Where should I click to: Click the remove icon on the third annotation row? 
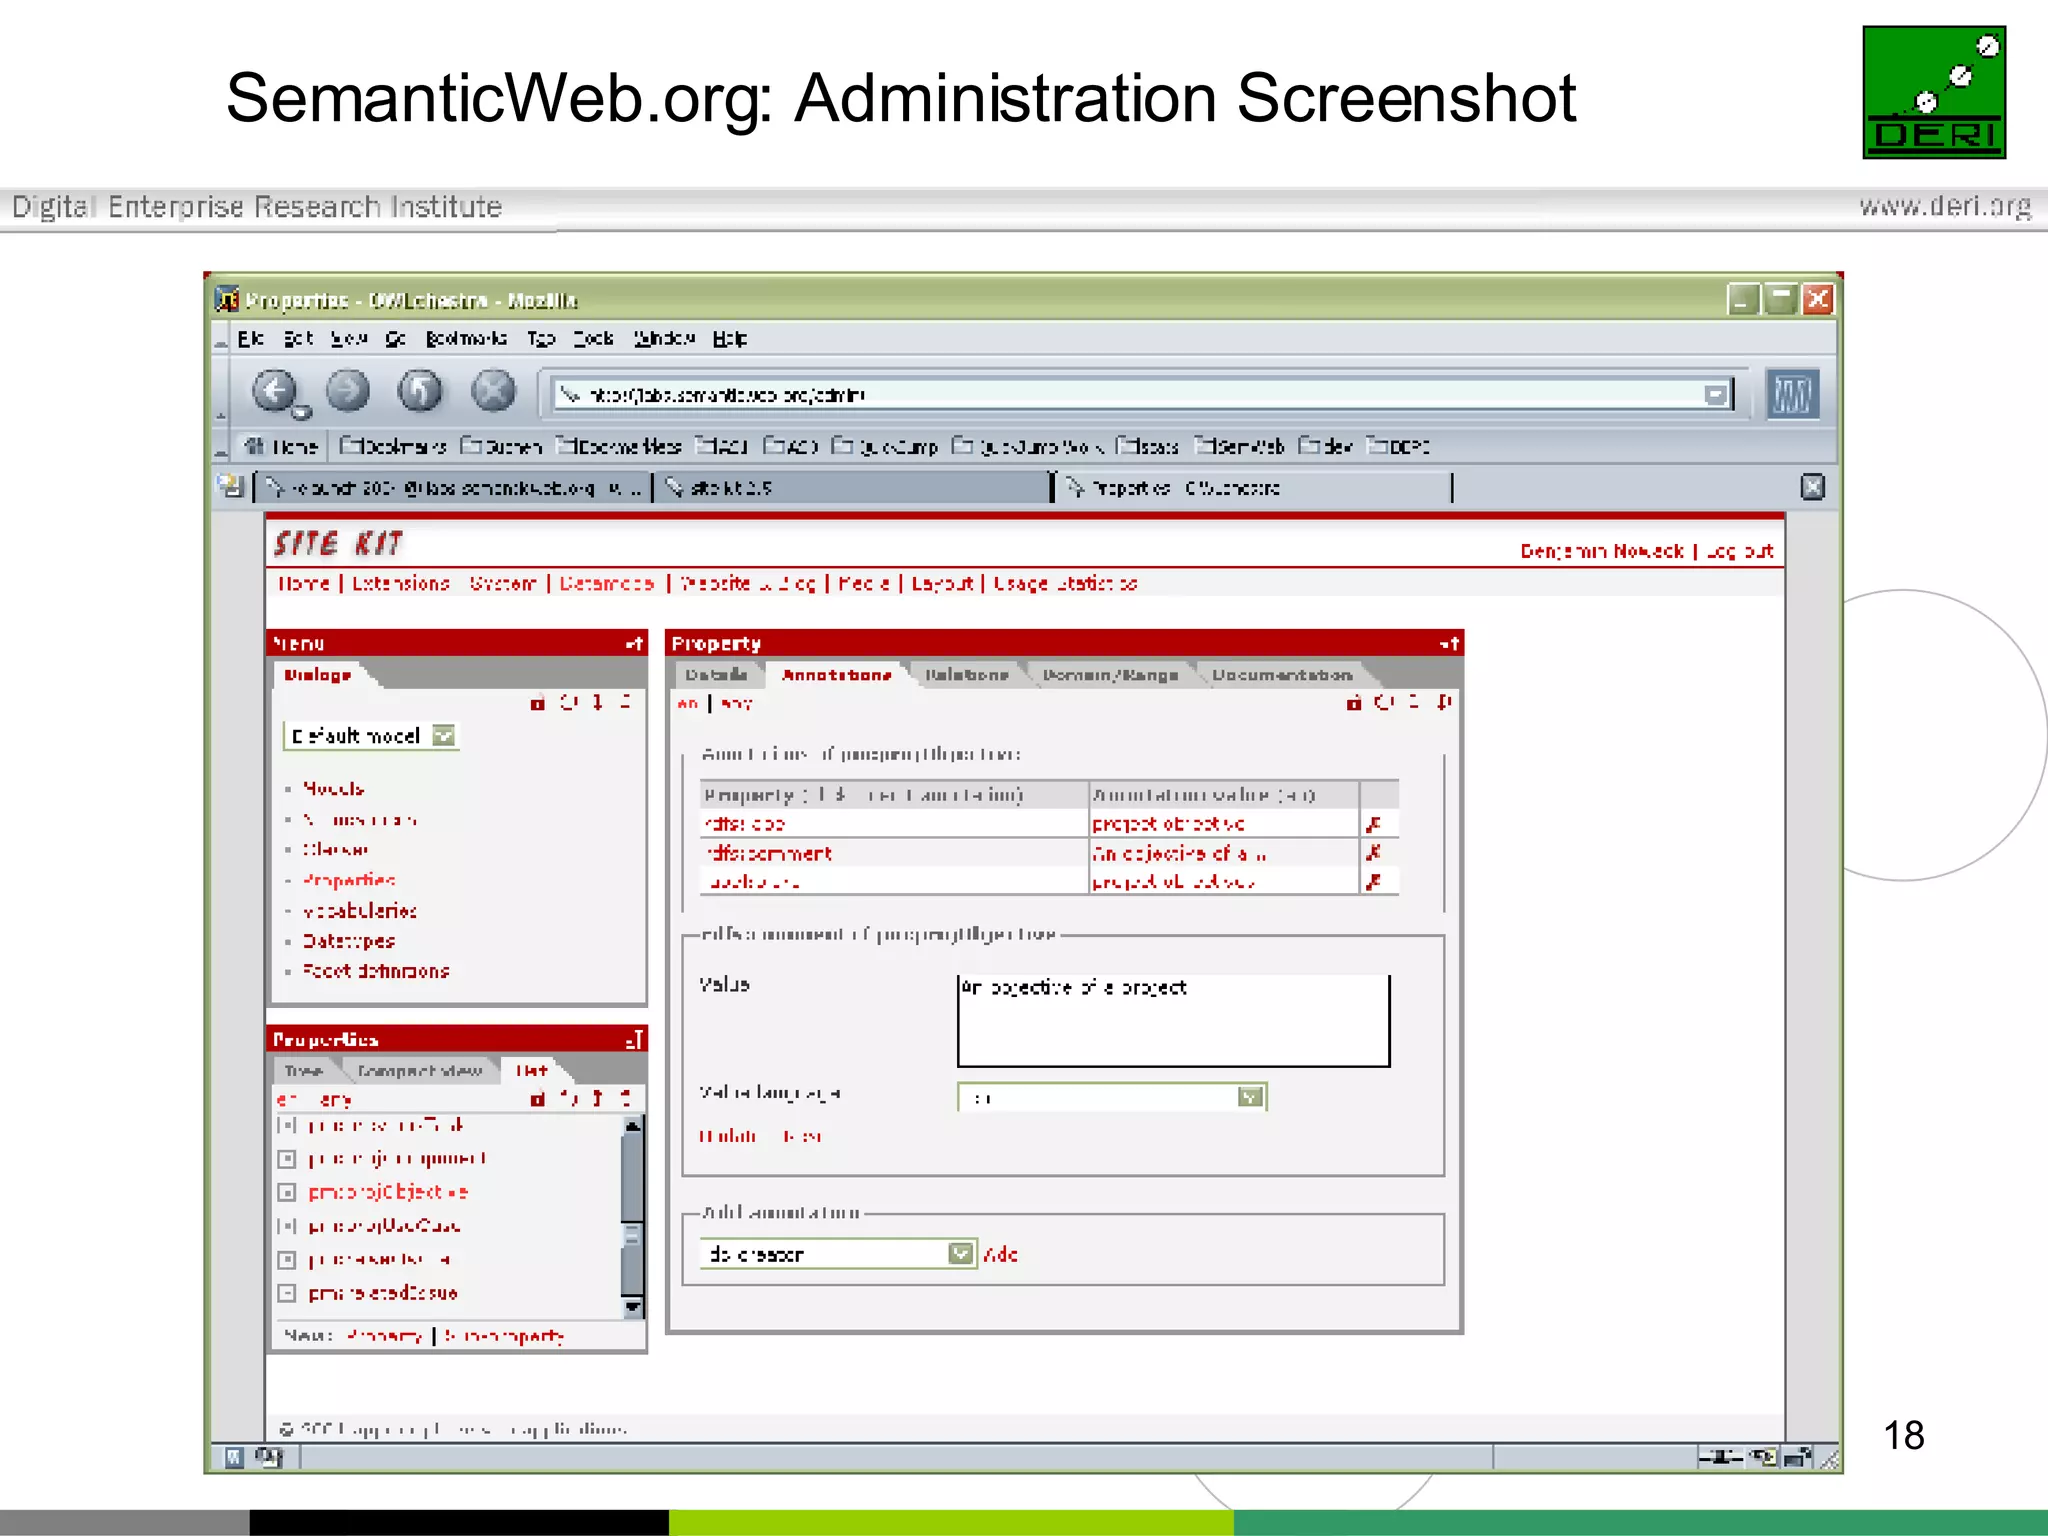pos(1374,882)
